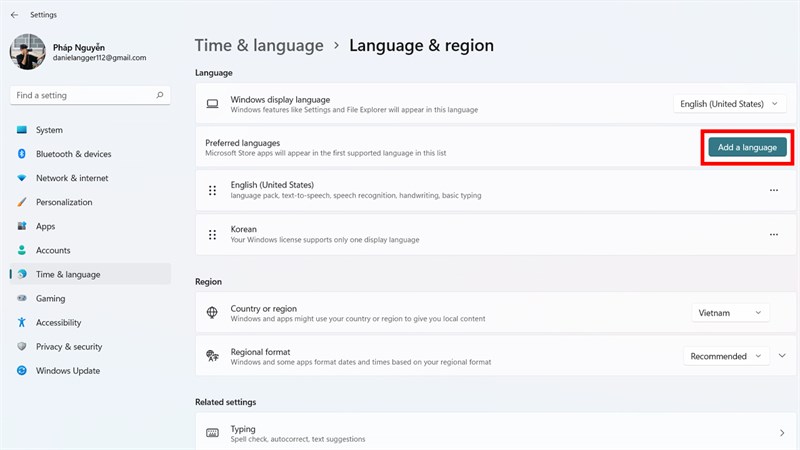The image size is (800, 450).
Task: Open the Windows display language dropdown
Action: (x=729, y=104)
